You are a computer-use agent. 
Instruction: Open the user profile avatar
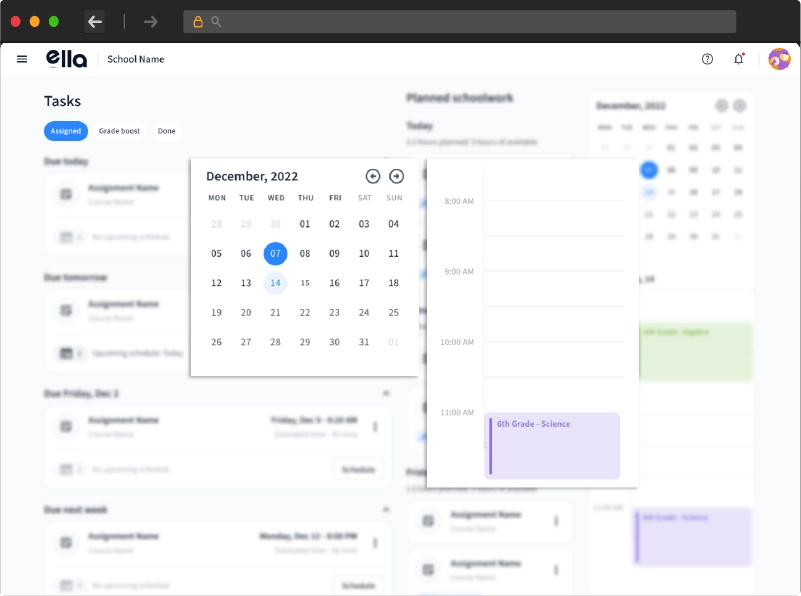pyautogui.click(x=779, y=59)
